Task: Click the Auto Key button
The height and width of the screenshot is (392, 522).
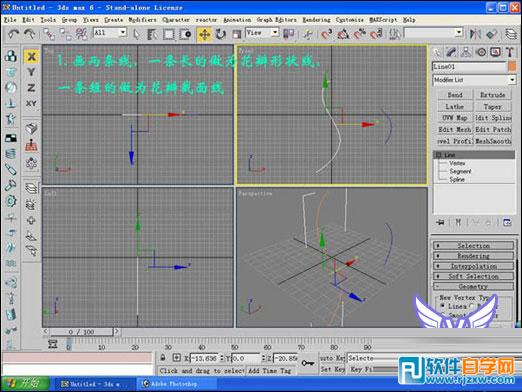Action: pyautogui.click(x=332, y=358)
